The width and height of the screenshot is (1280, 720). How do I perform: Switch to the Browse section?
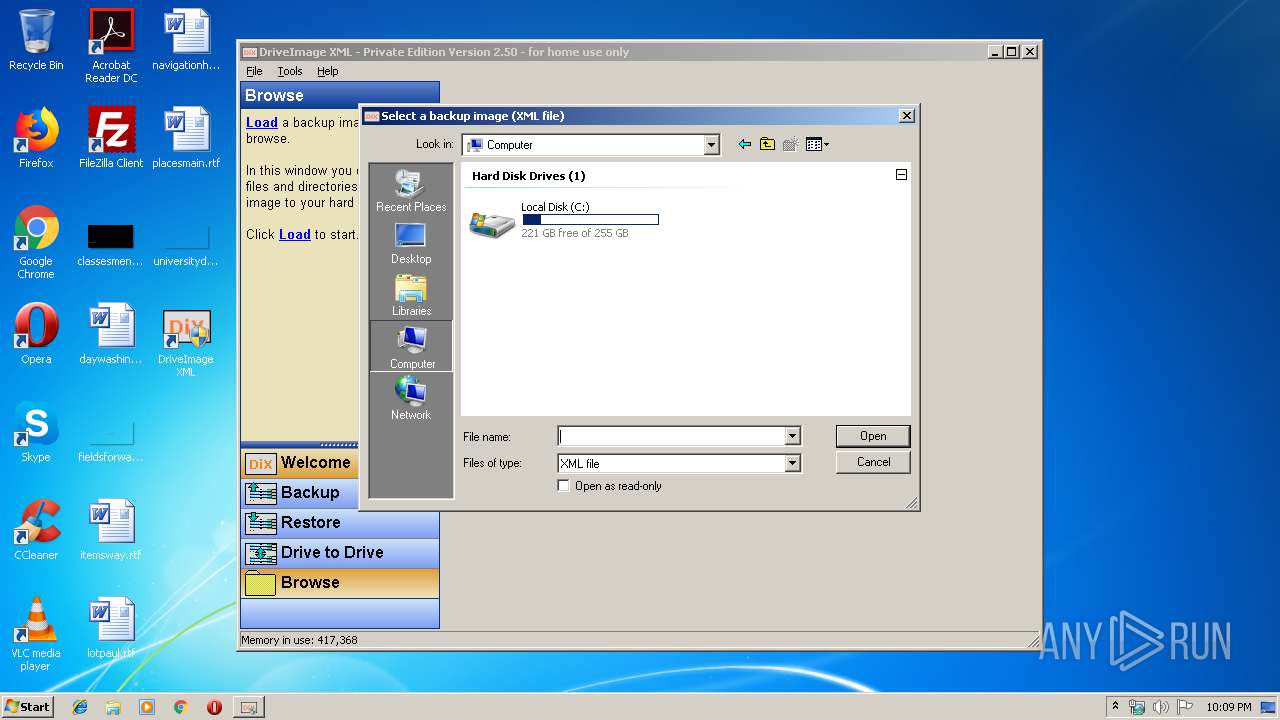pos(340,583)
